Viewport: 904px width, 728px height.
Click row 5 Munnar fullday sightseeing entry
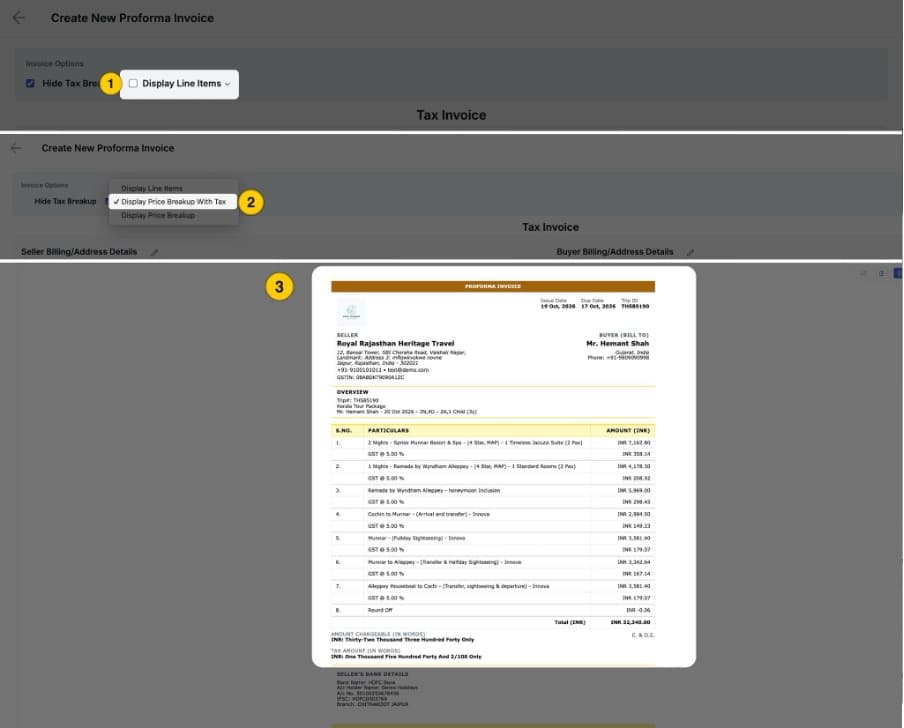[x=416, y=538]
